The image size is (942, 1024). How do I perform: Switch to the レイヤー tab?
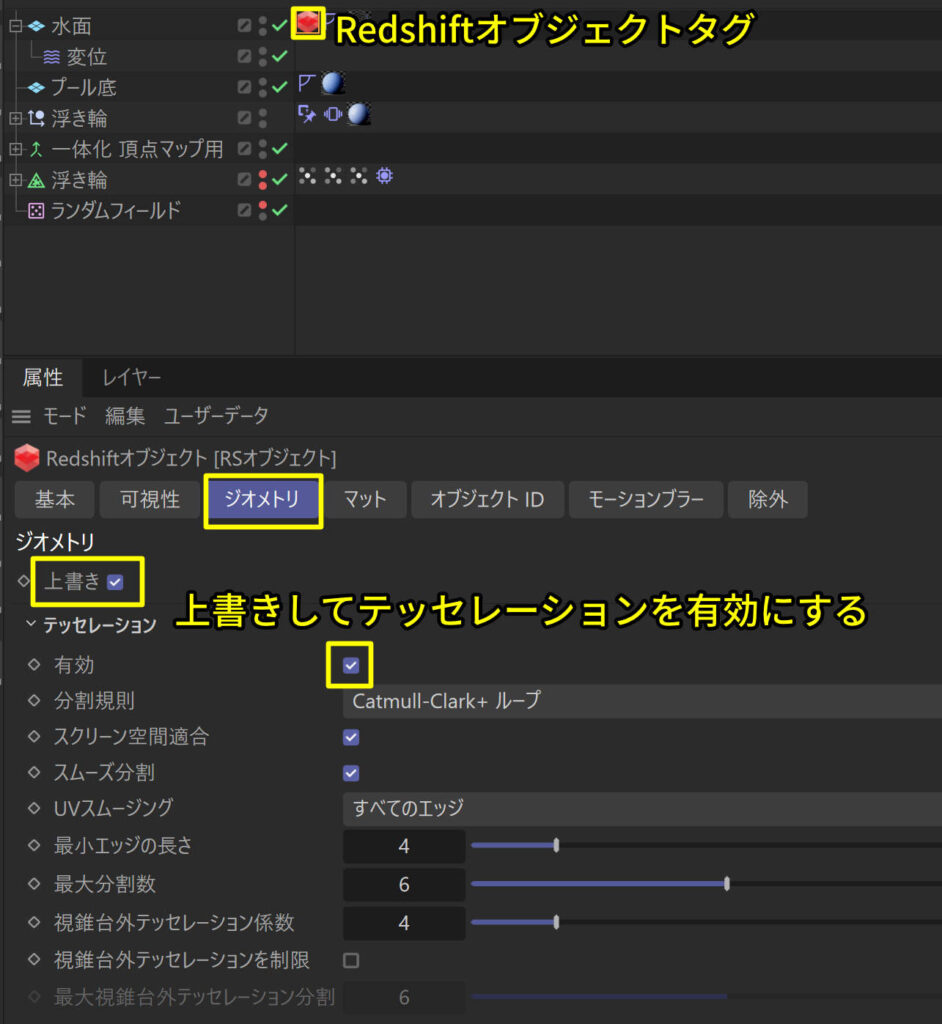point(131,377)
